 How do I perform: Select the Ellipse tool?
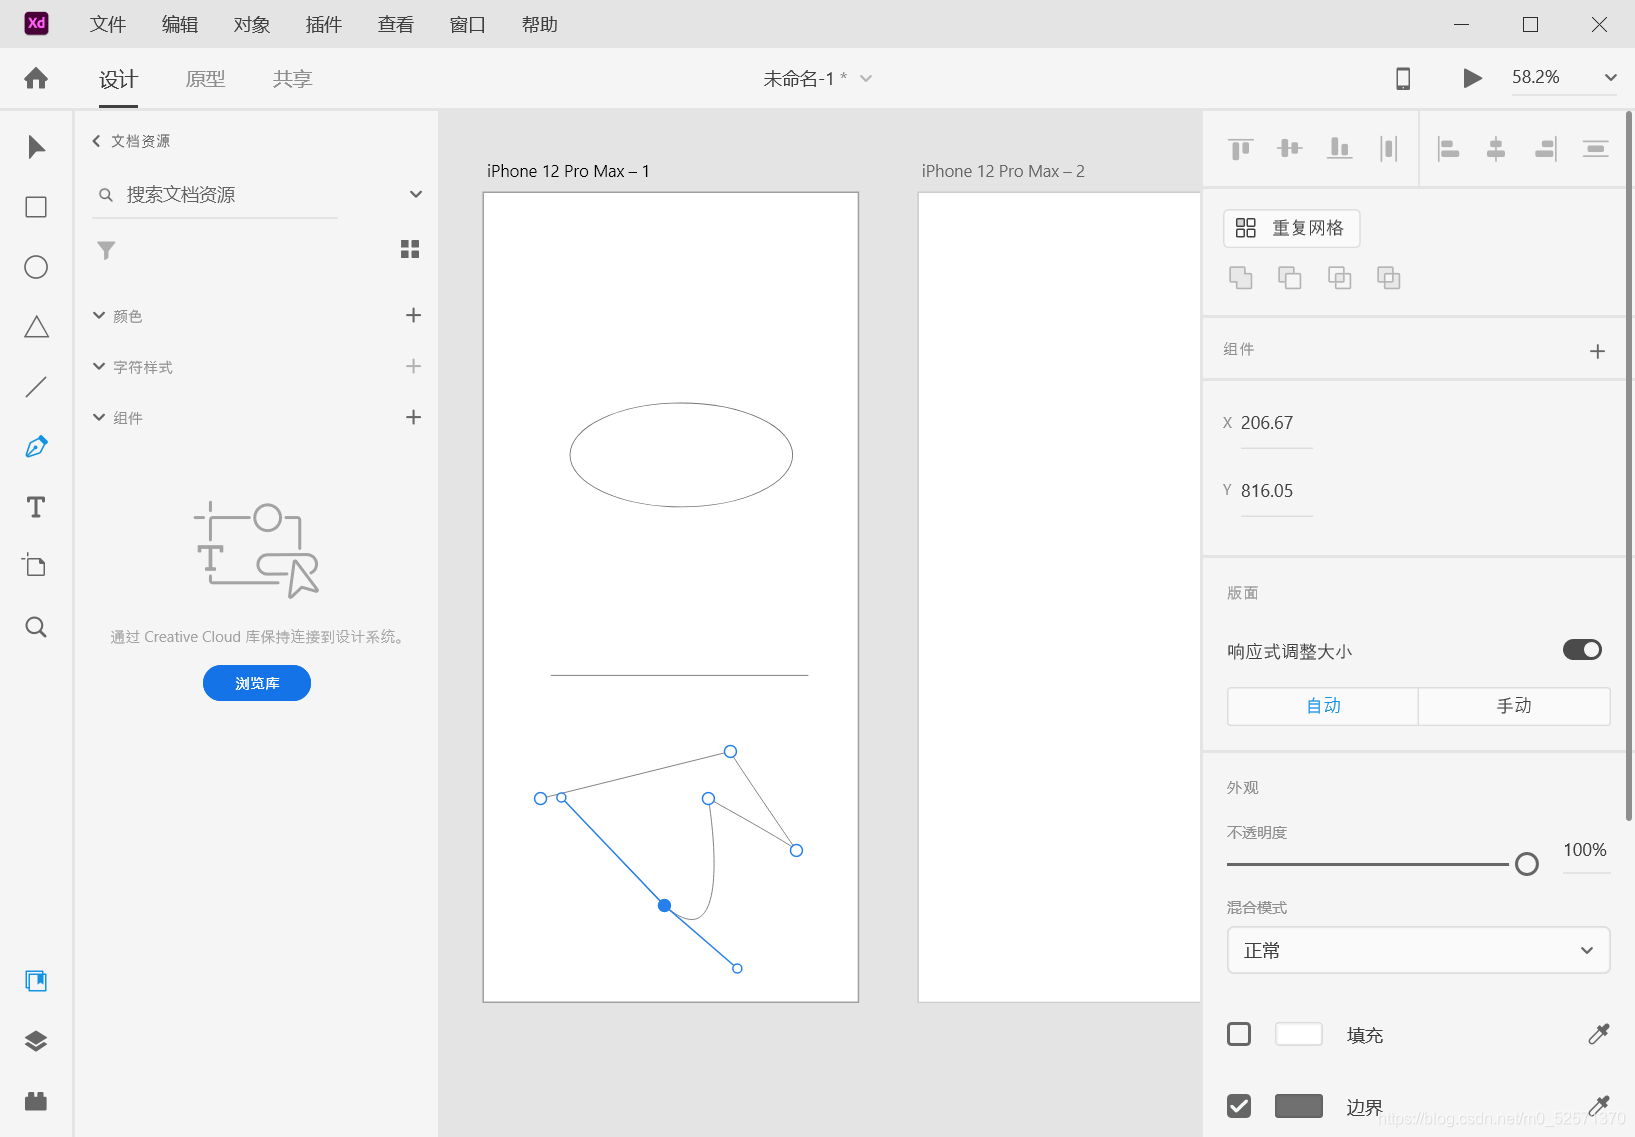36,267
